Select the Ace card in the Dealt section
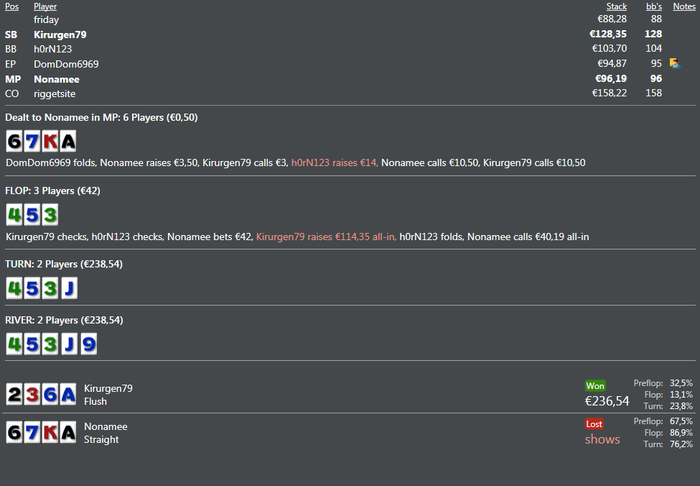 67,141
